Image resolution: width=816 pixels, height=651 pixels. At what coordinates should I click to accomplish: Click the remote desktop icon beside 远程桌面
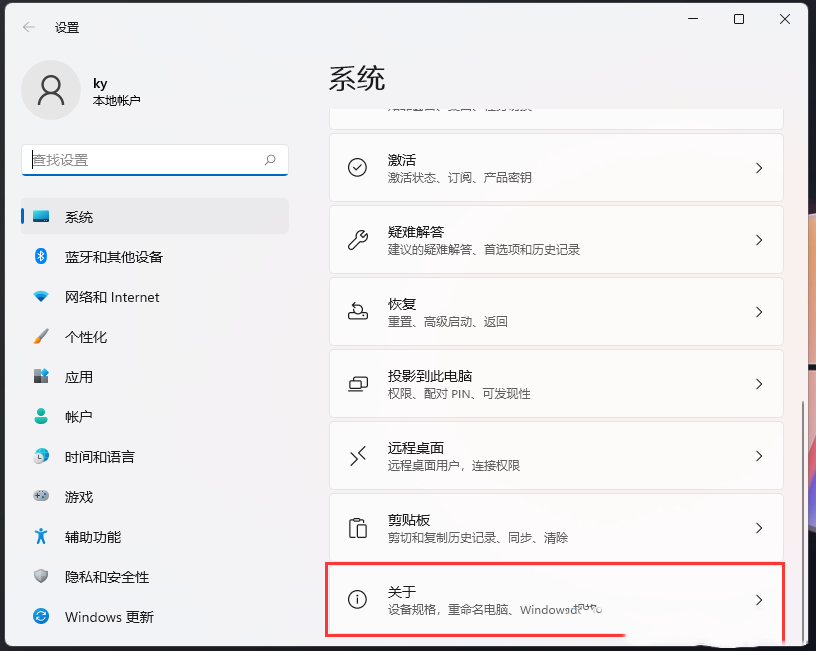[x=357, y=456]
